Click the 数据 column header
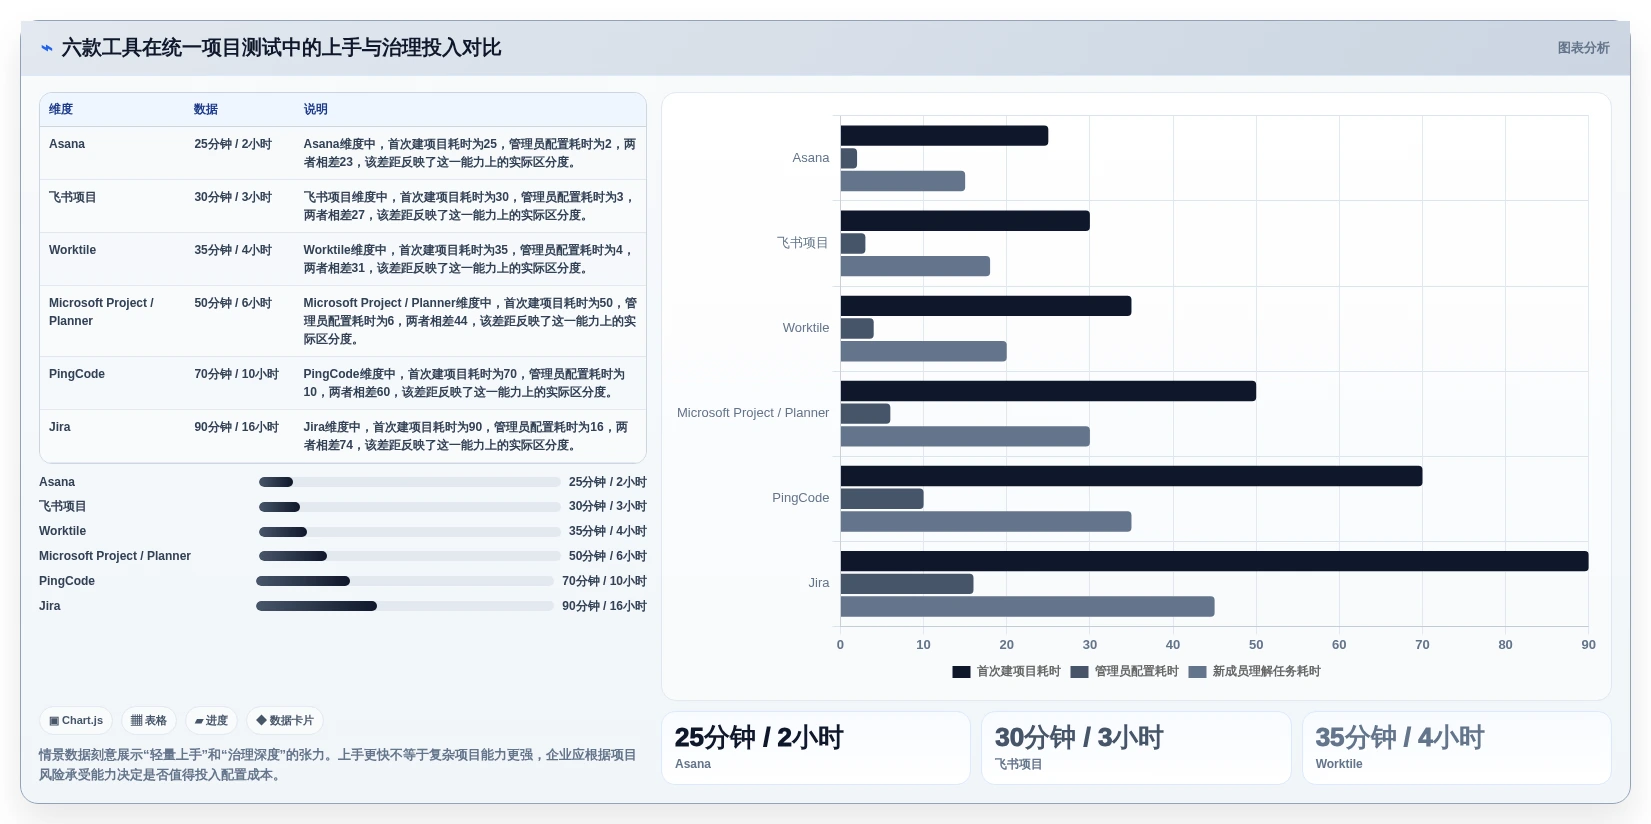The image size is (1651, 824). (x=206, y=109)
